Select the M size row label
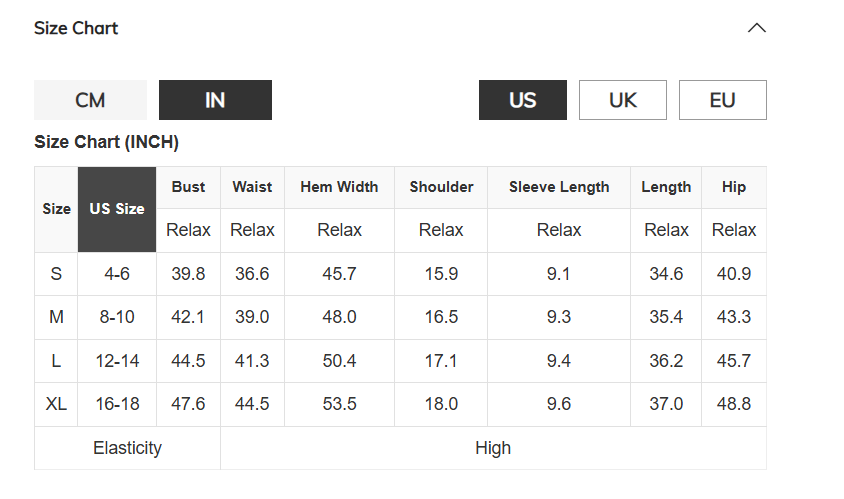The height and width of the screenshot is (499, 844). tap(56, 317)
